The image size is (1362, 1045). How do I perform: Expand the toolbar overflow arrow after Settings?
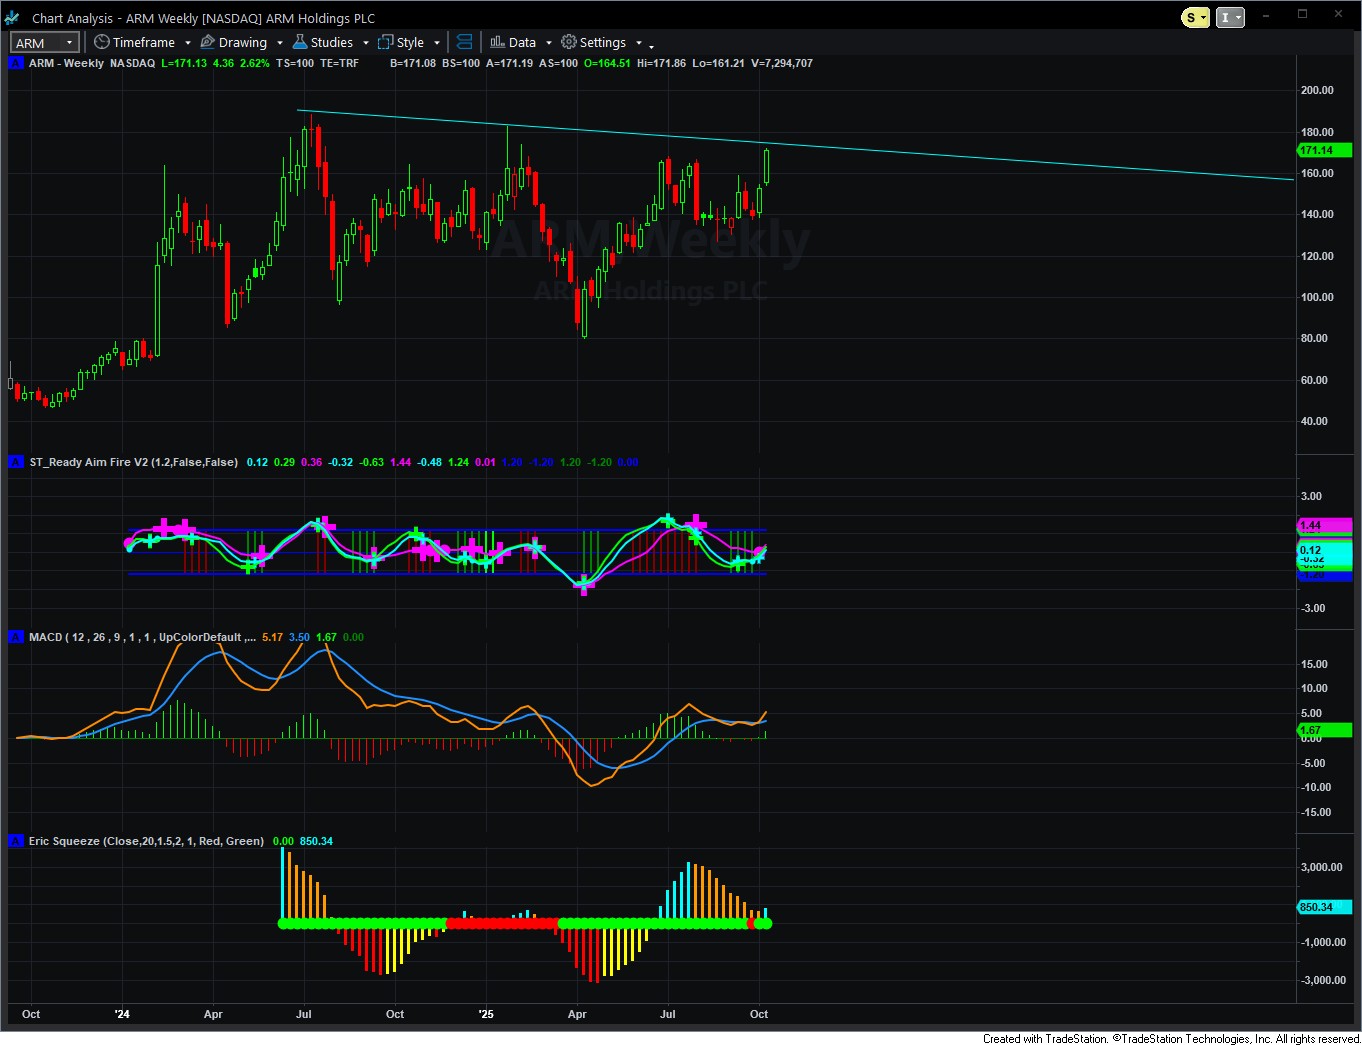(652, 46)
